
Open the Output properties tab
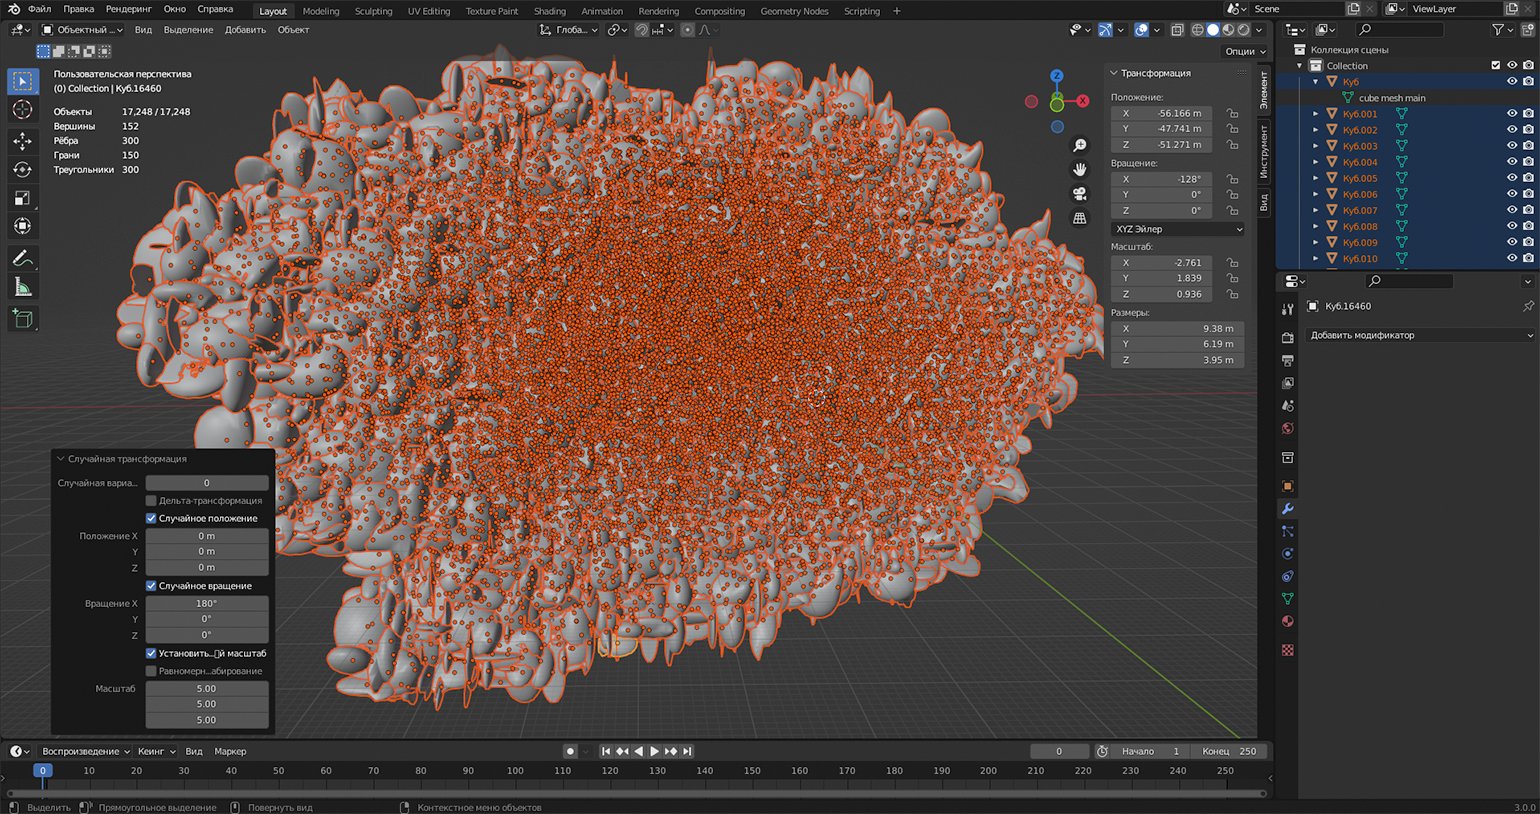coord(1288,360)
